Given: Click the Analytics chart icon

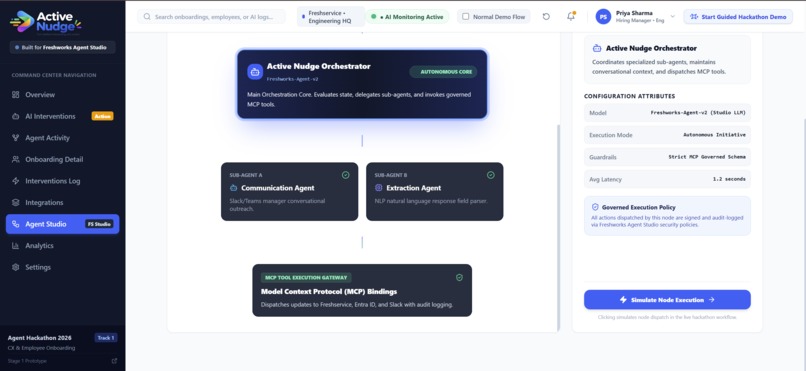Looking at the screenshot, I should pos(15,246).
